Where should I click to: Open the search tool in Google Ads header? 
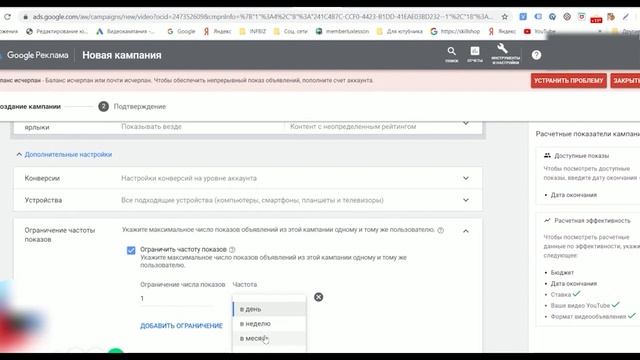(451, 55)
